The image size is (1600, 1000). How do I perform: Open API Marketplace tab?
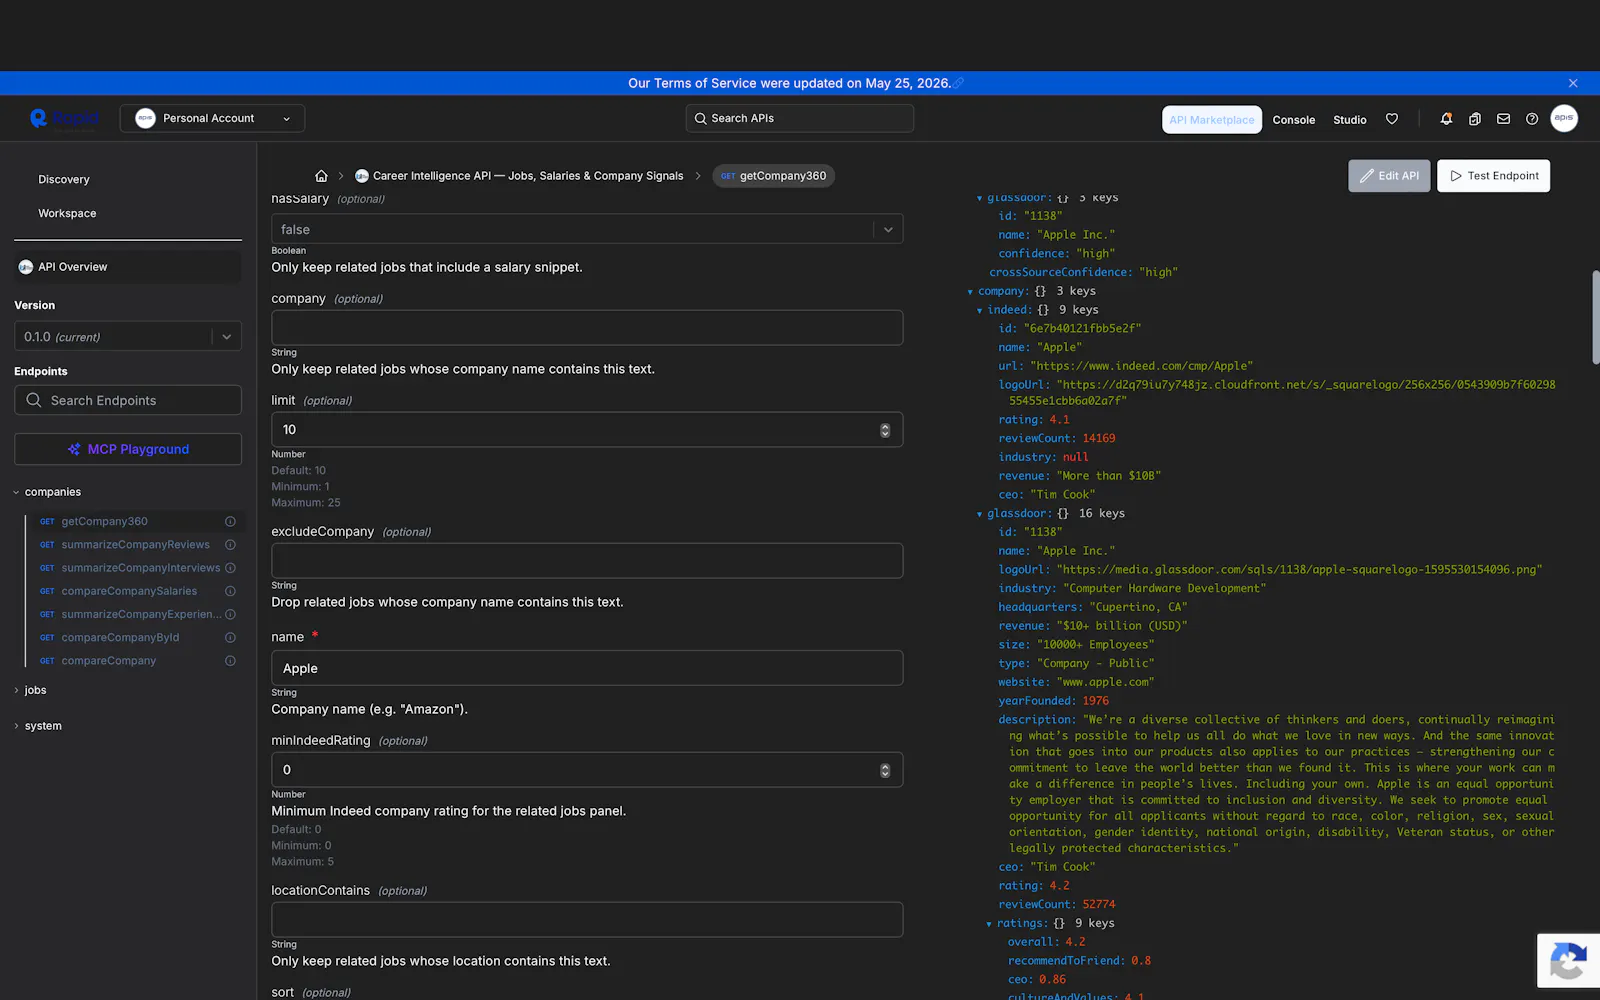pyautogui.click(x=1211, y=119)
